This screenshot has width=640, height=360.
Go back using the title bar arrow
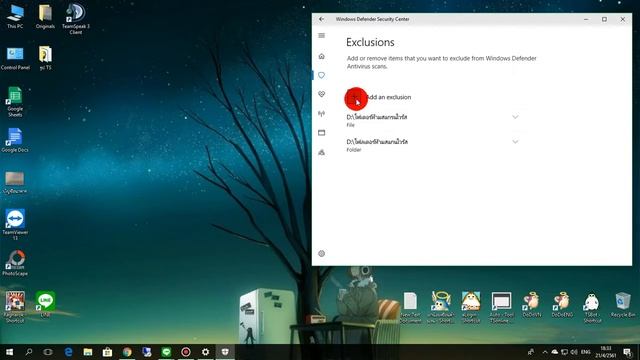pos(322,19)
